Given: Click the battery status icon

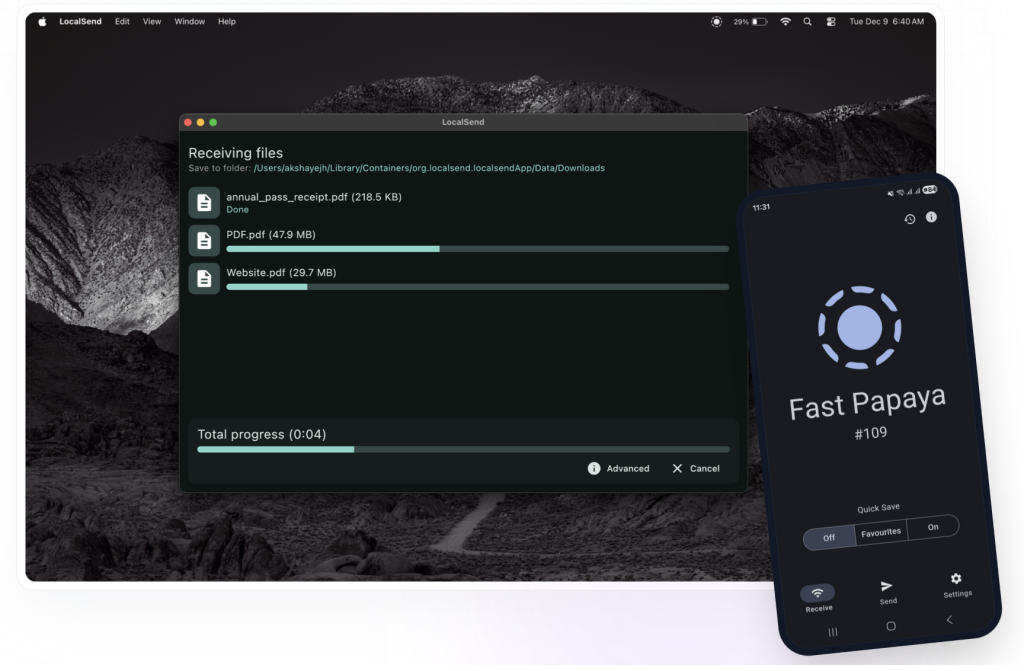Looking at the screenshot, I should (x=750, y=22).
